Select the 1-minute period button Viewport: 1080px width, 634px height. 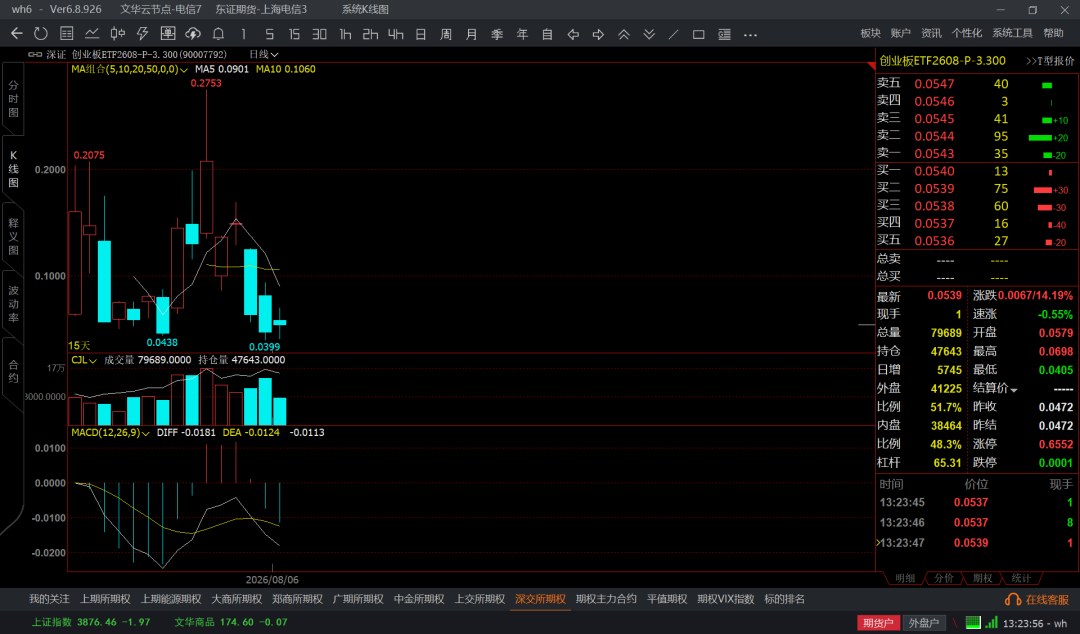pyautogui.click(x=243, y=34)
